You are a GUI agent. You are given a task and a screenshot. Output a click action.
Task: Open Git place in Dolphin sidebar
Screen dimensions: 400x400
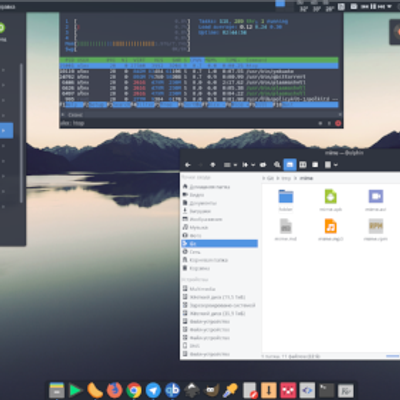click(x=219, y=244)
